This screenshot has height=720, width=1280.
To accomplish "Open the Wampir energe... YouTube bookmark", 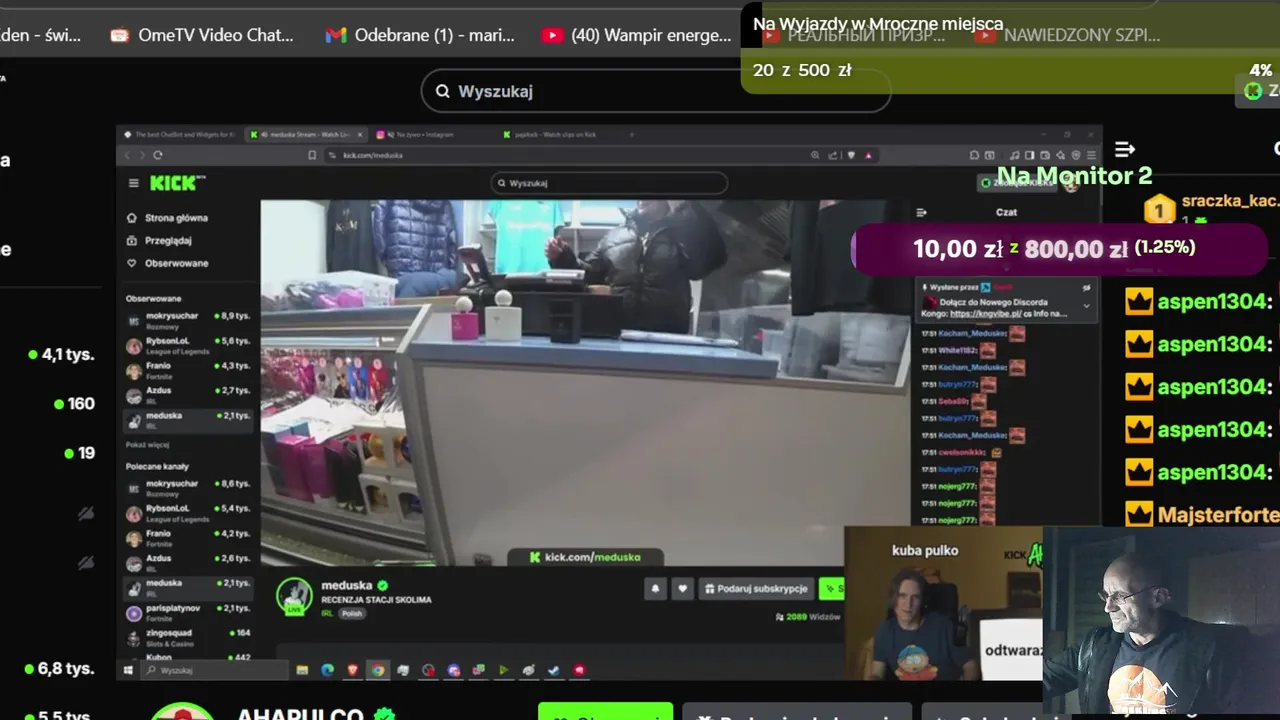I will pyautogui.click(x=636, y=35).
